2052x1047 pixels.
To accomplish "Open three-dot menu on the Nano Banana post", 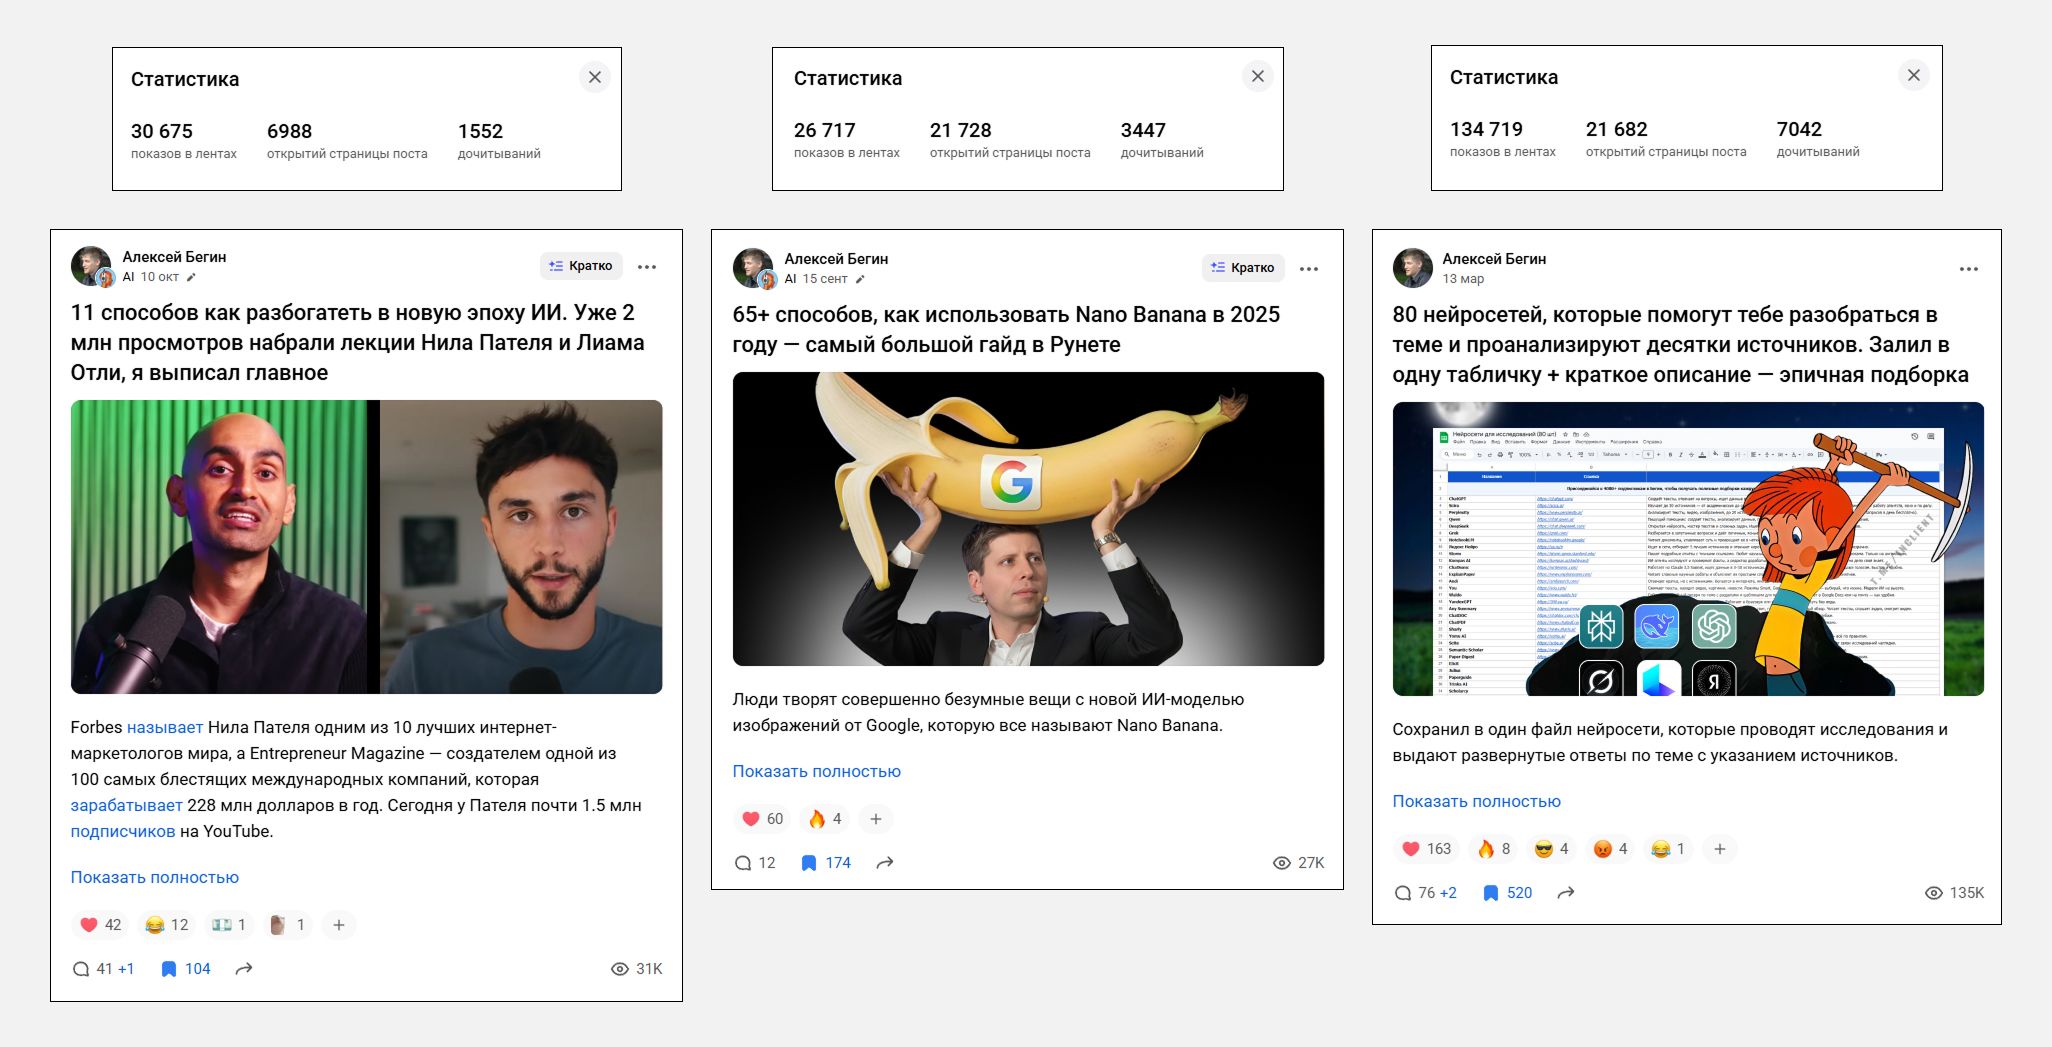I will 1308,269.
